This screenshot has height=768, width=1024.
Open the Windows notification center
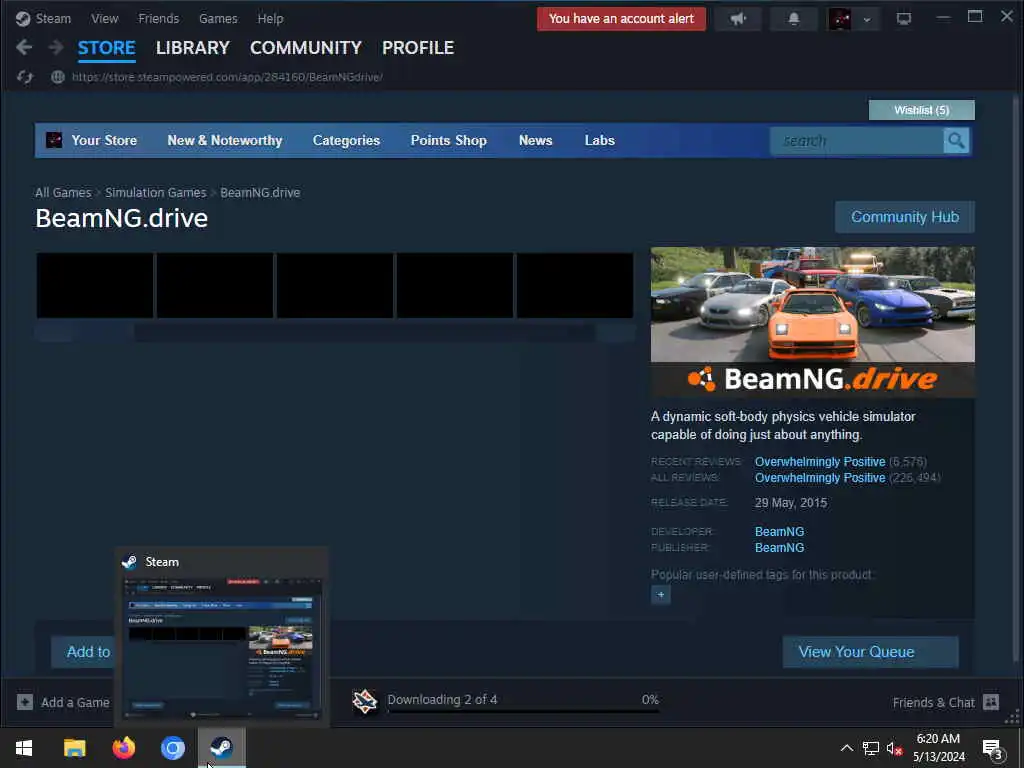pos(993,748)
